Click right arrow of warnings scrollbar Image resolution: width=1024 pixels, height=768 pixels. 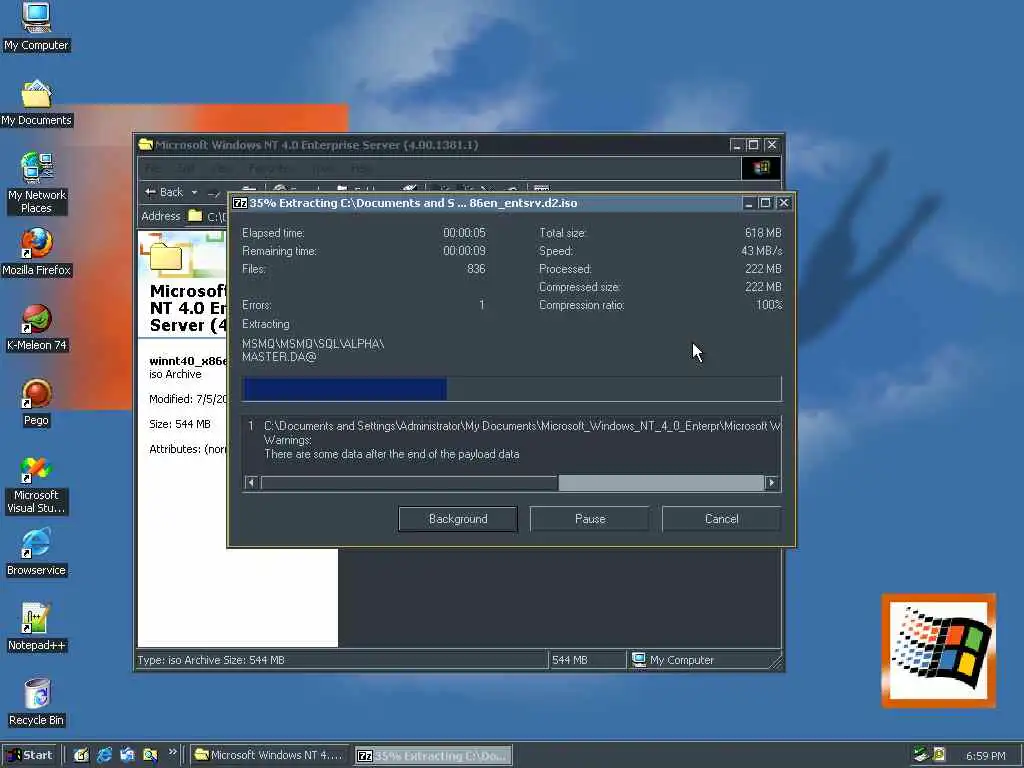coord(772,483)
